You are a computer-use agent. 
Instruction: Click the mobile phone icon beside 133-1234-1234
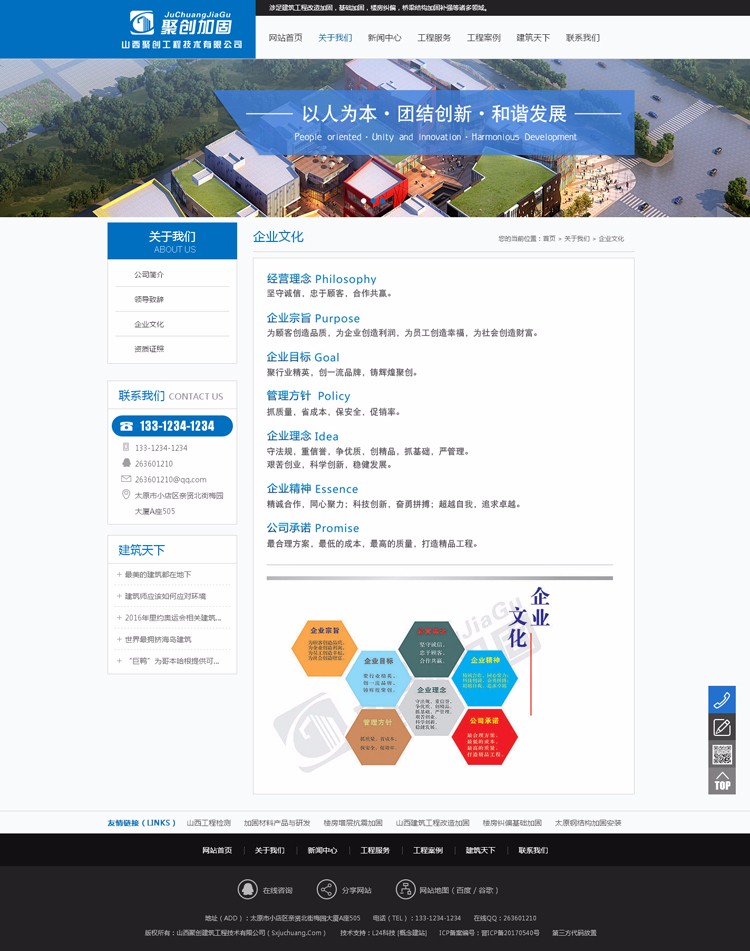coord(126,448)
